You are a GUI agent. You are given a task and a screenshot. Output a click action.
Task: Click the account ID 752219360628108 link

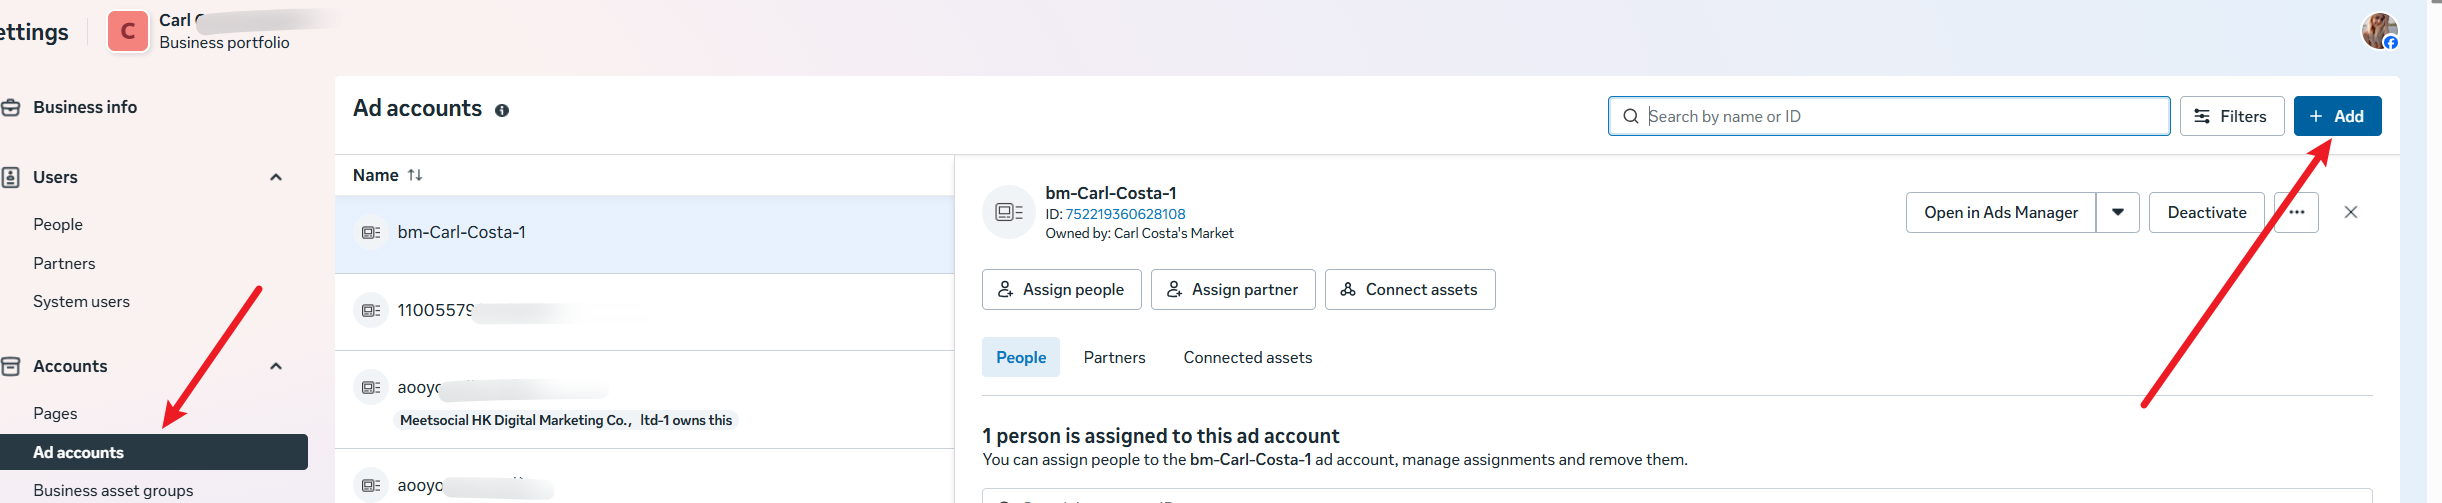click(x=1125, y=214)
